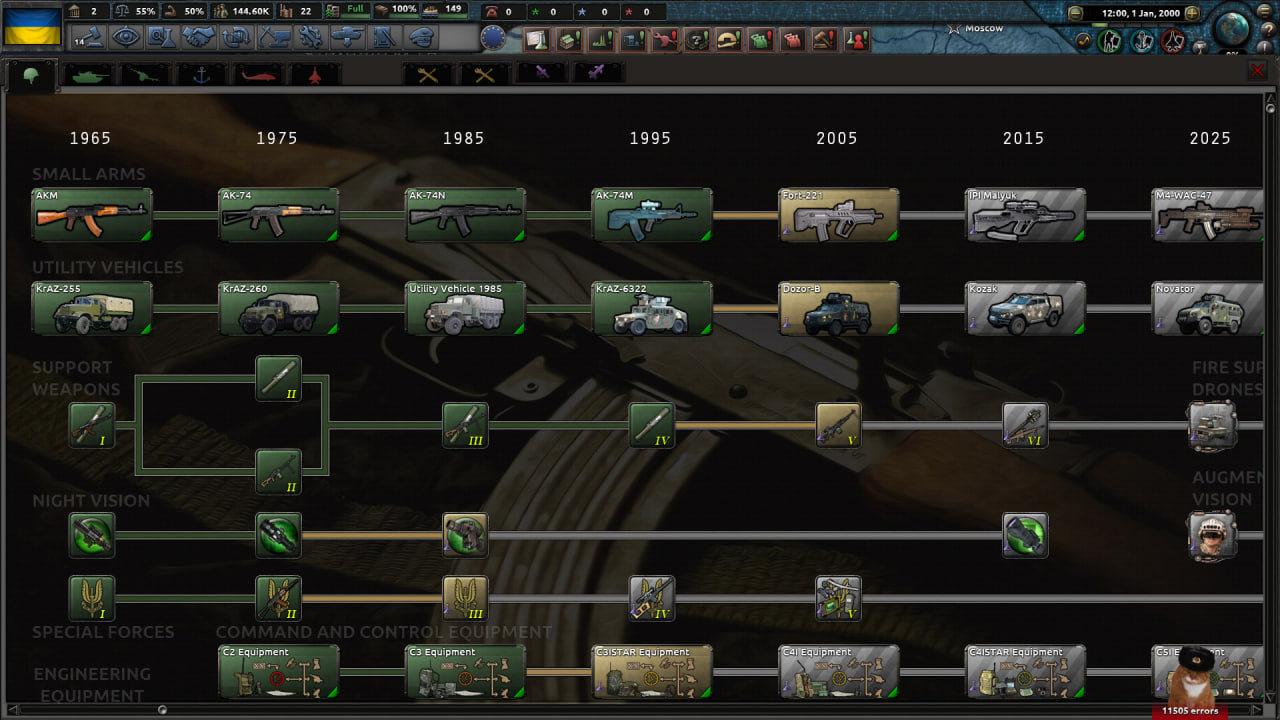Select the C3 Equipment technology
The width and height of the screenshot is (1280, 720).
pos(465,672)
